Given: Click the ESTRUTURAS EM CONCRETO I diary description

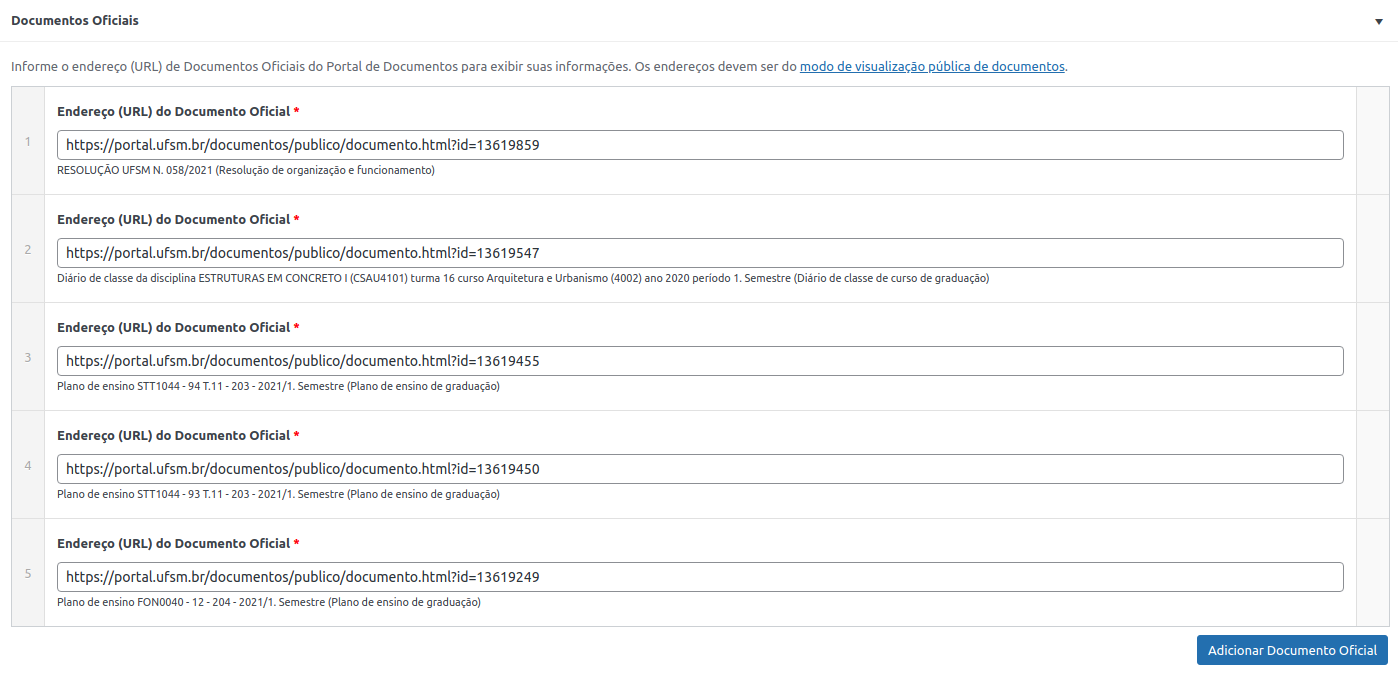Looking at the screenshot, I should click(523, 279).
